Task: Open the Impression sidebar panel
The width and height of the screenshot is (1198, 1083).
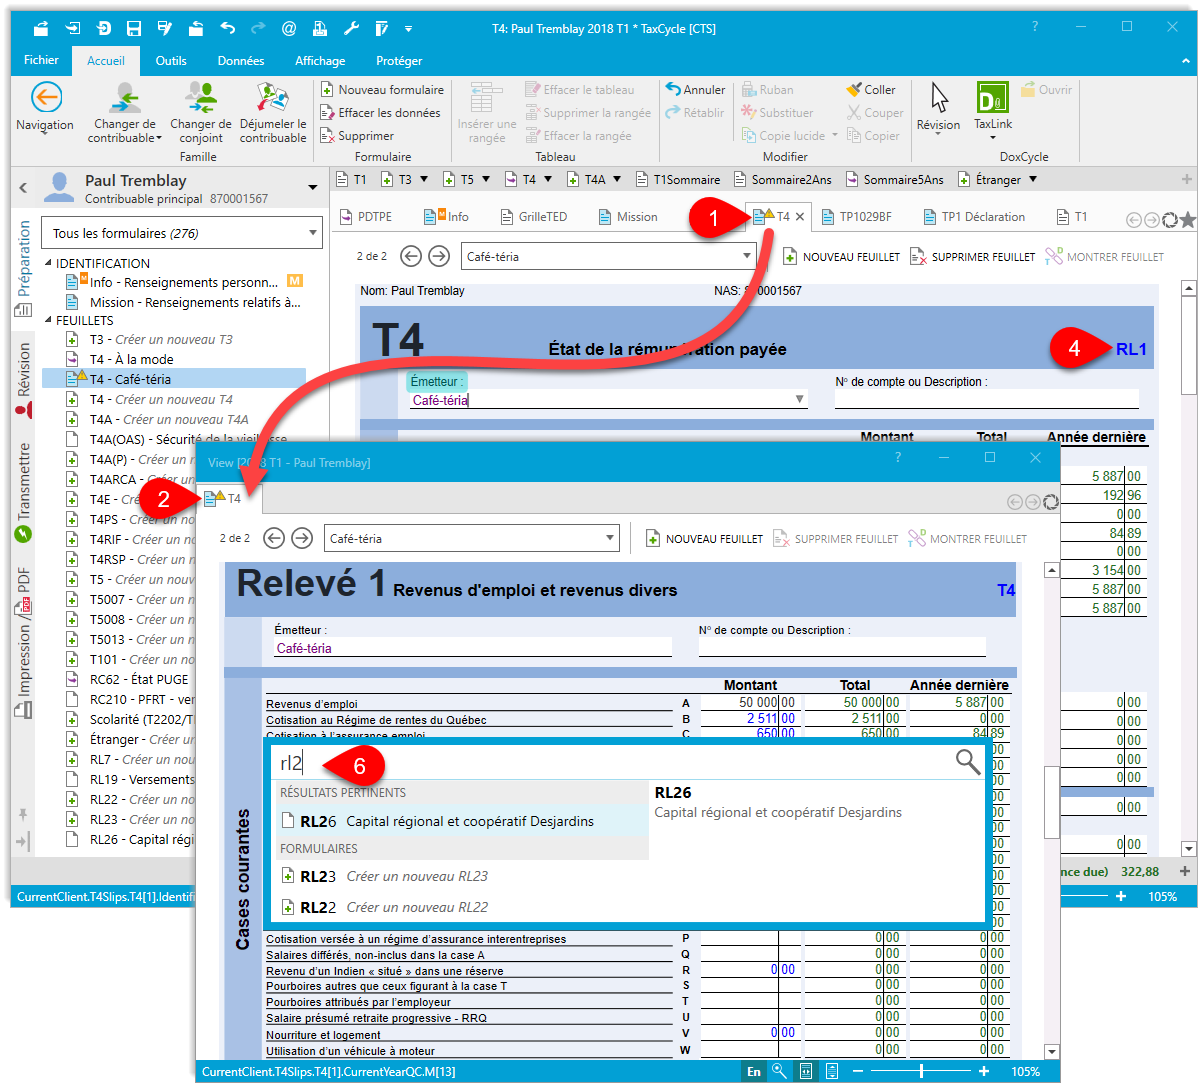Action: pyautogui.click(x=24, y=671)
